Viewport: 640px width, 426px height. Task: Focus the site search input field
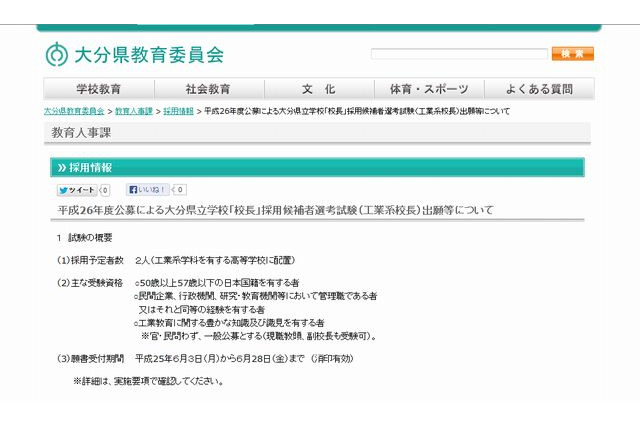tap(459, 53)
